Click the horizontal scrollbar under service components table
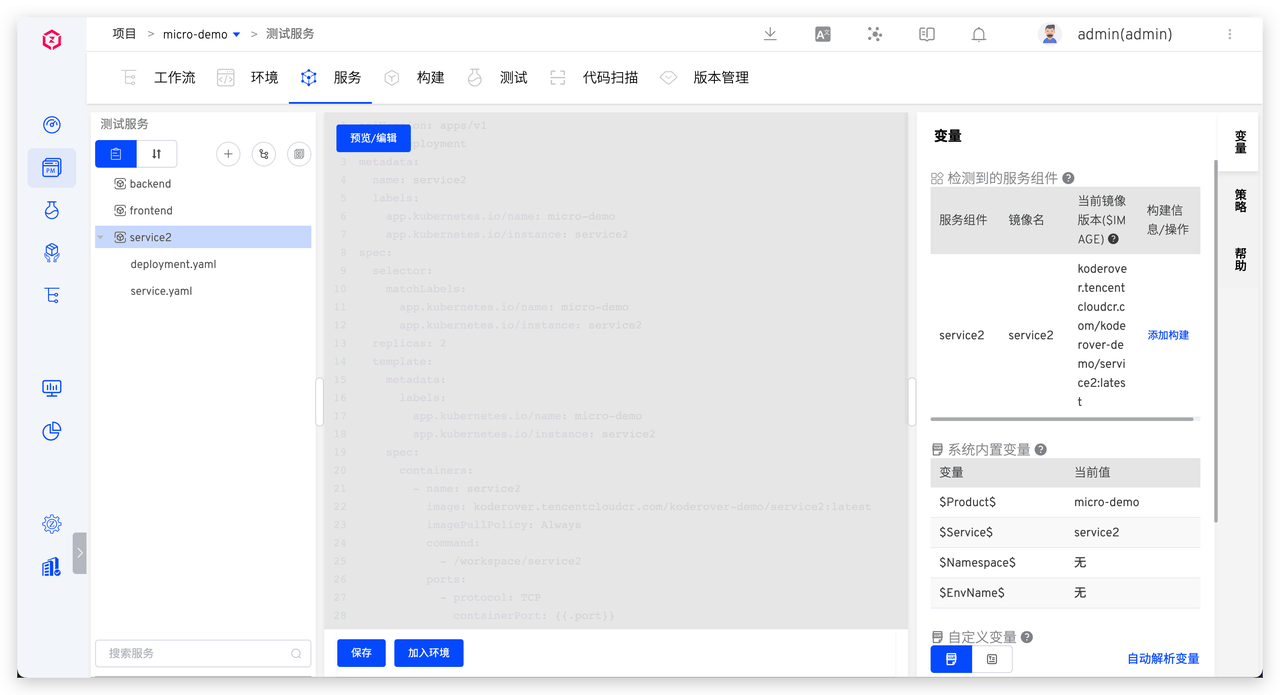This screenshot has height=695, width=1280. coord(1061,419)
